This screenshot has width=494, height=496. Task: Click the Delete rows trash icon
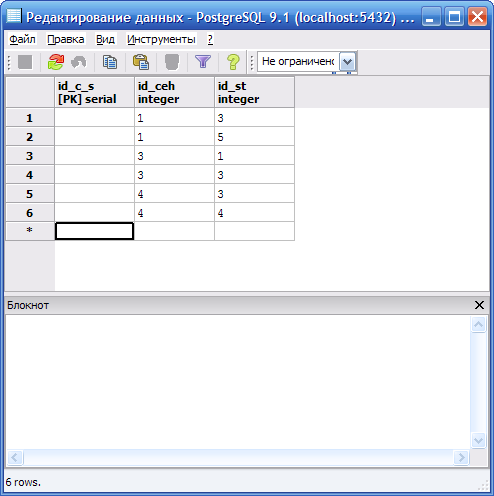coord(172,62)
